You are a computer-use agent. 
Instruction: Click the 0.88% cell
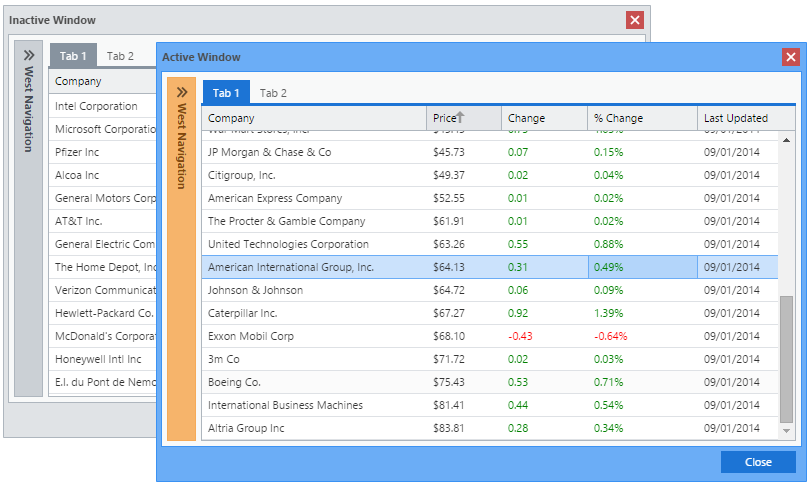coord(643,244)
